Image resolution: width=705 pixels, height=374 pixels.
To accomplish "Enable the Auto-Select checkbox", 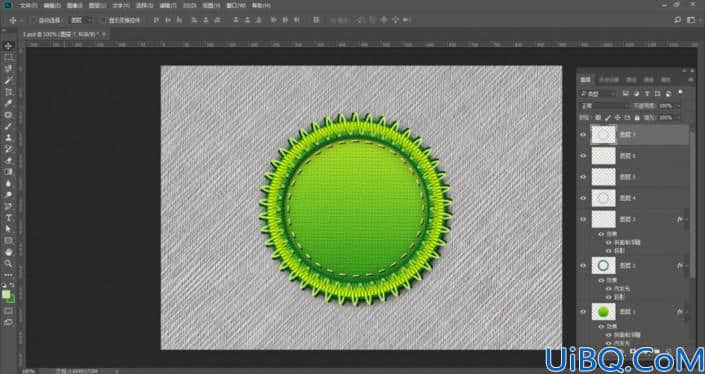I will 33,20.
